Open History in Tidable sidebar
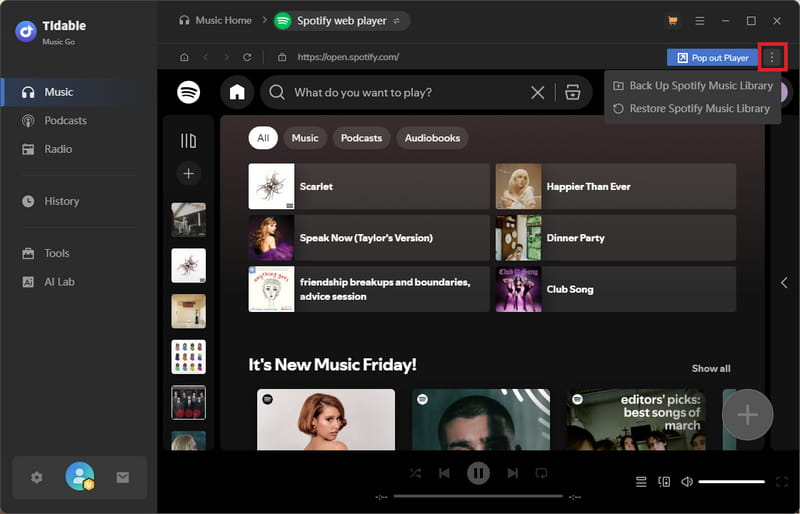800x514 pixels. tap(51, 202)
